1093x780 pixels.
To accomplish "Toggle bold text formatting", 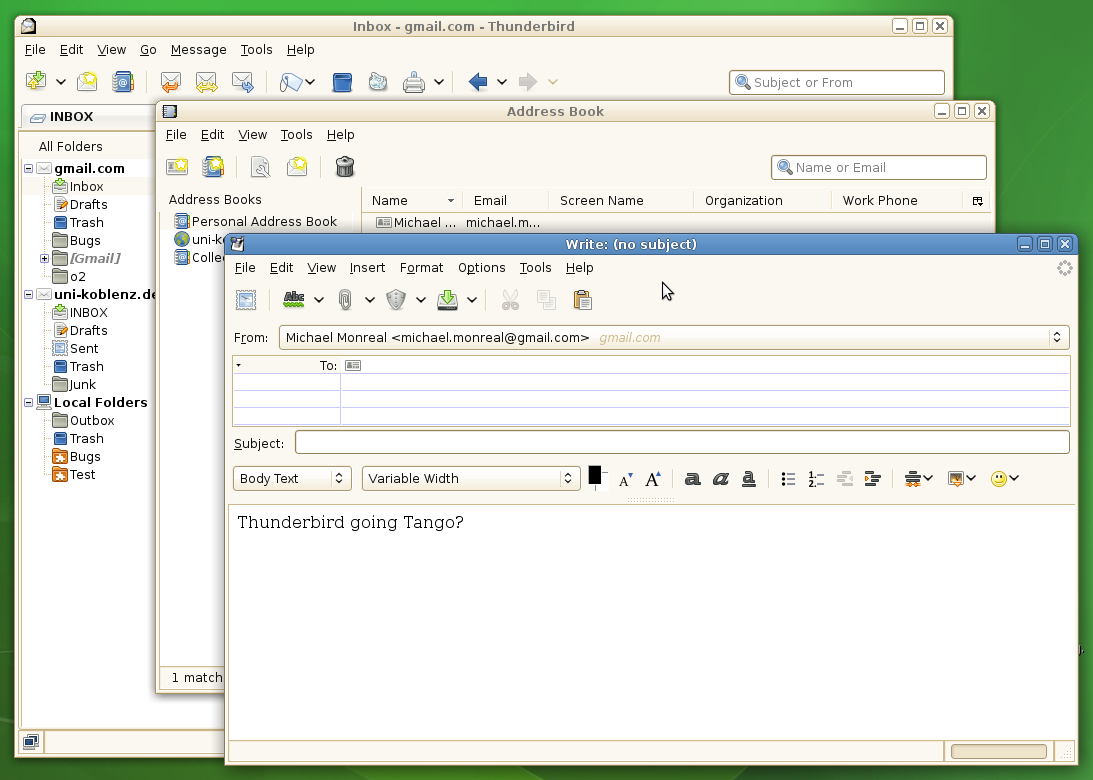I will (692, 479).
